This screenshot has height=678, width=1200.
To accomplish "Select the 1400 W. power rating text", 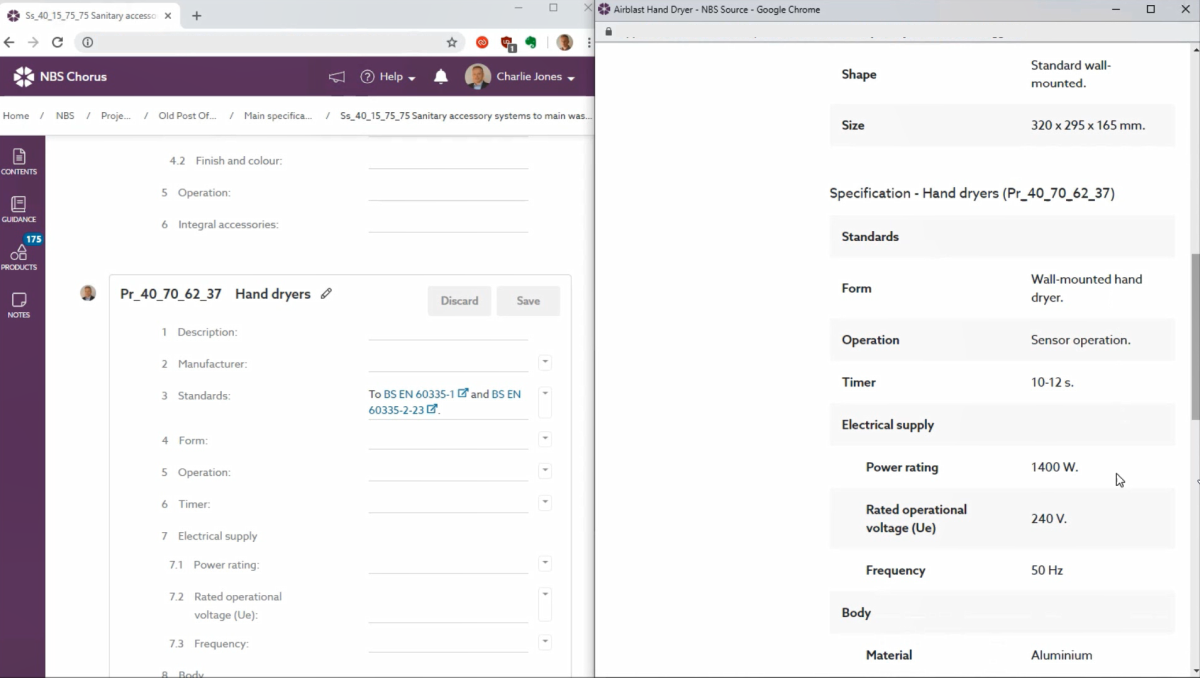I will pos(1054,467).
